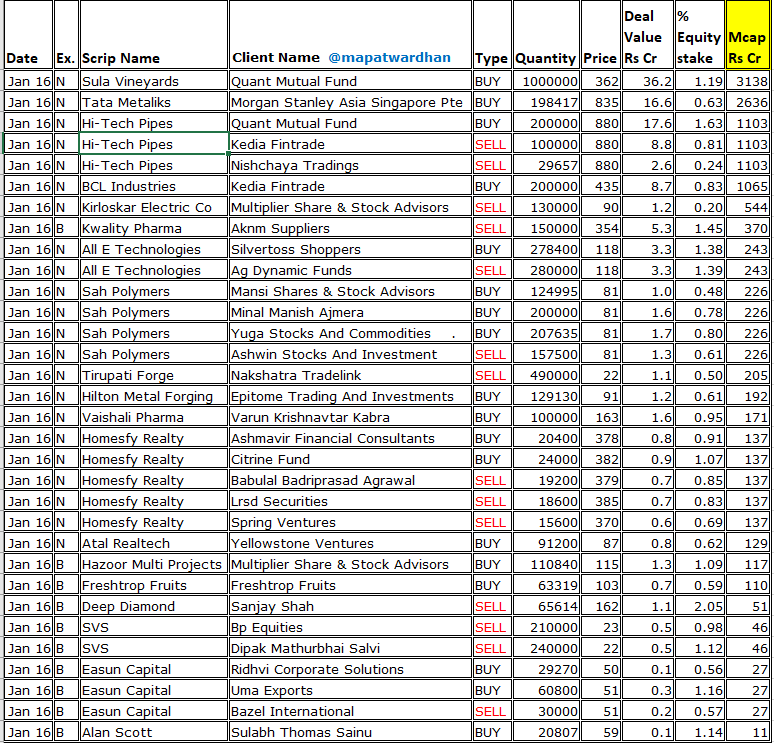Click the 'Sulabh Thomas Sainu' cell

coord(350,732)
